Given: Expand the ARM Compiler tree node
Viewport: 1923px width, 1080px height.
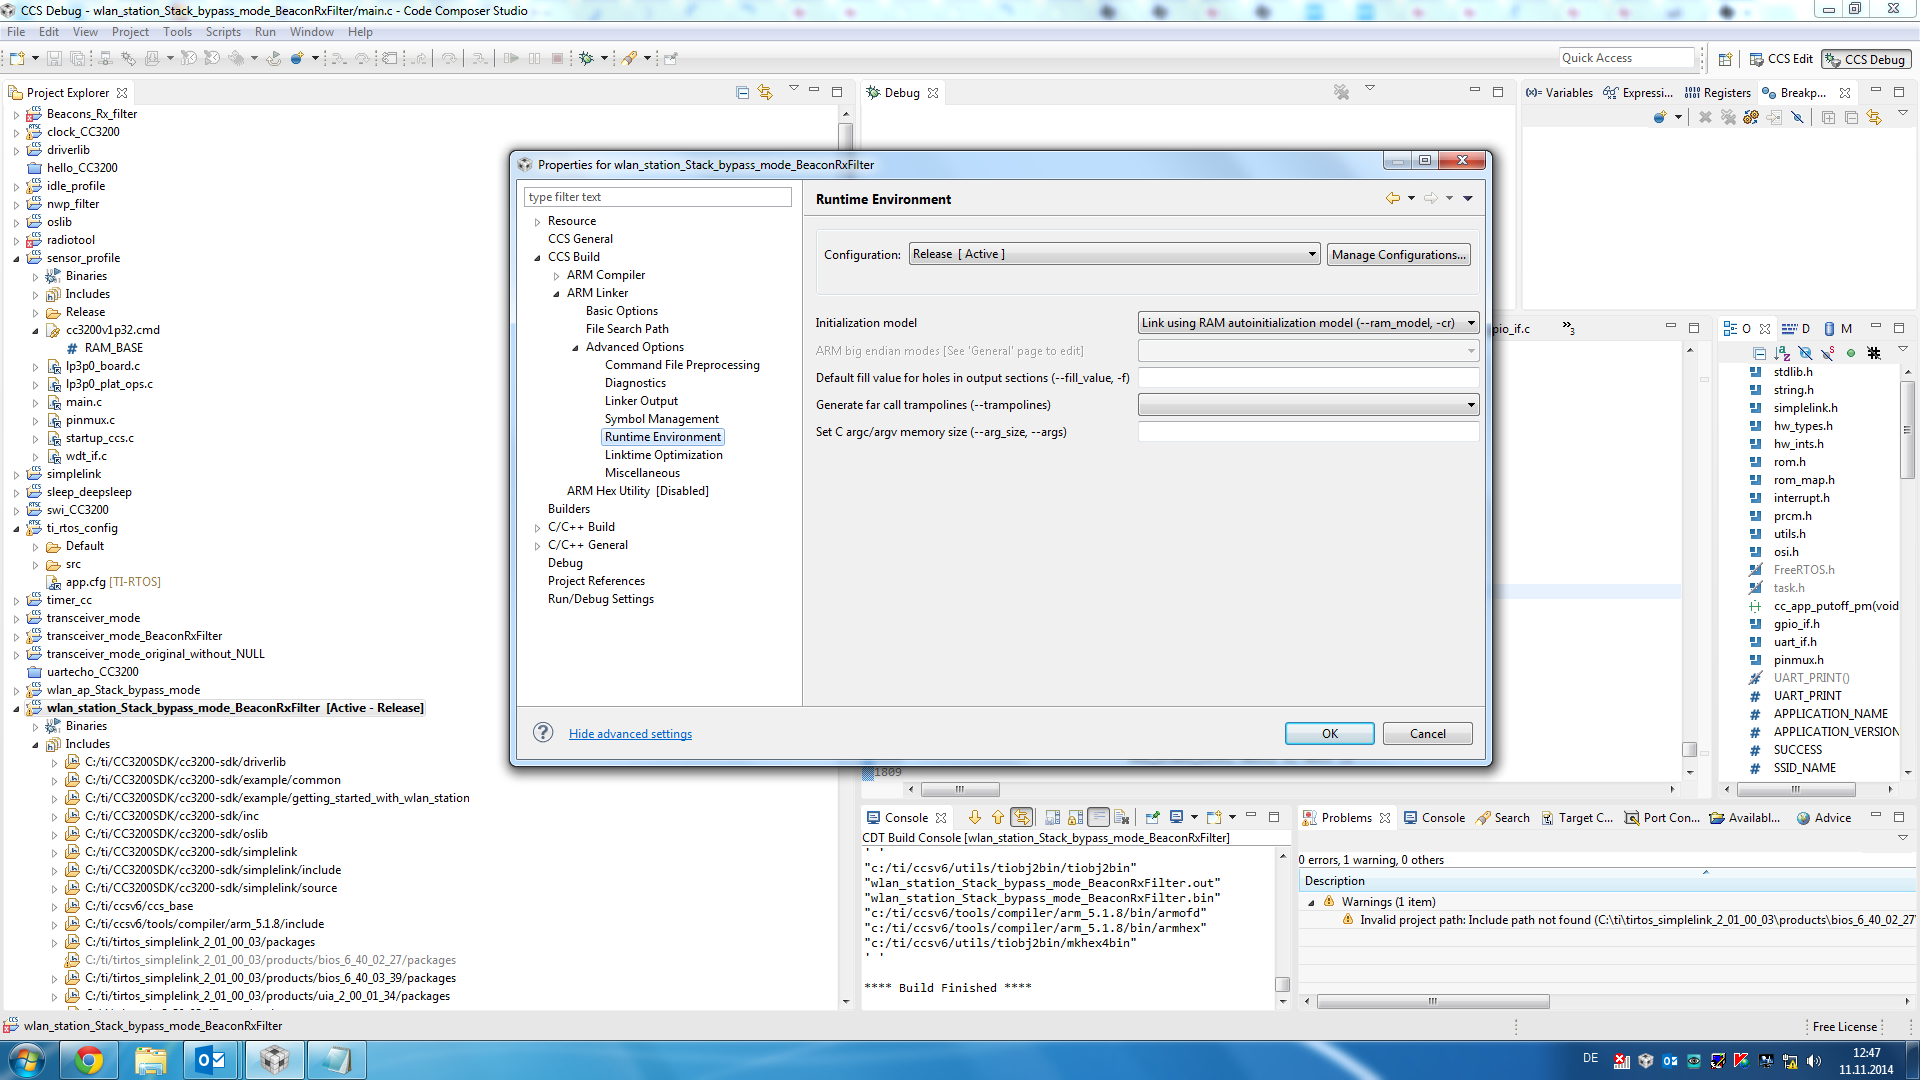Looking at the screenshot, I should point(557,276).
